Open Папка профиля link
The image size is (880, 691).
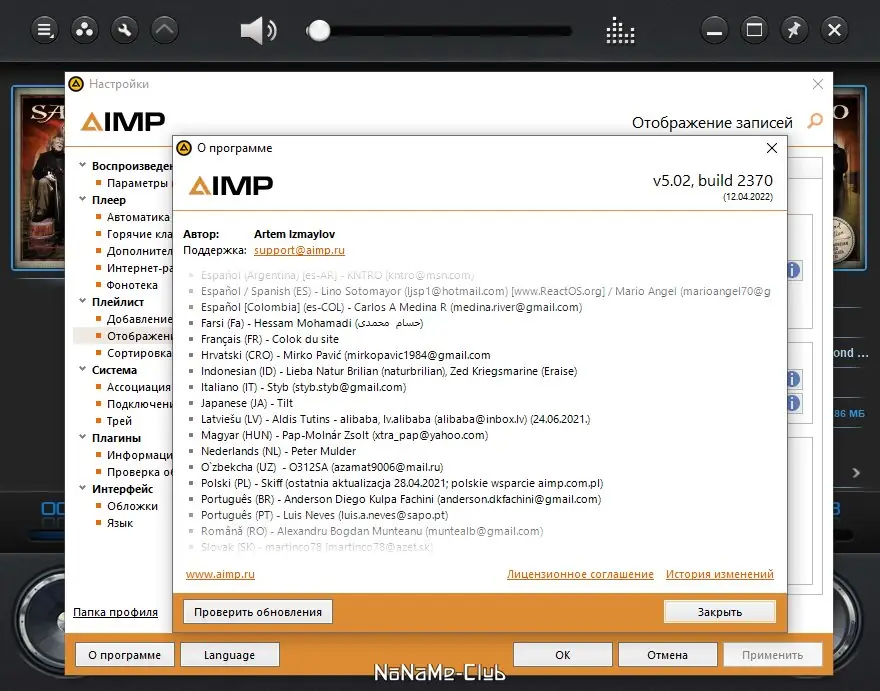115,612
